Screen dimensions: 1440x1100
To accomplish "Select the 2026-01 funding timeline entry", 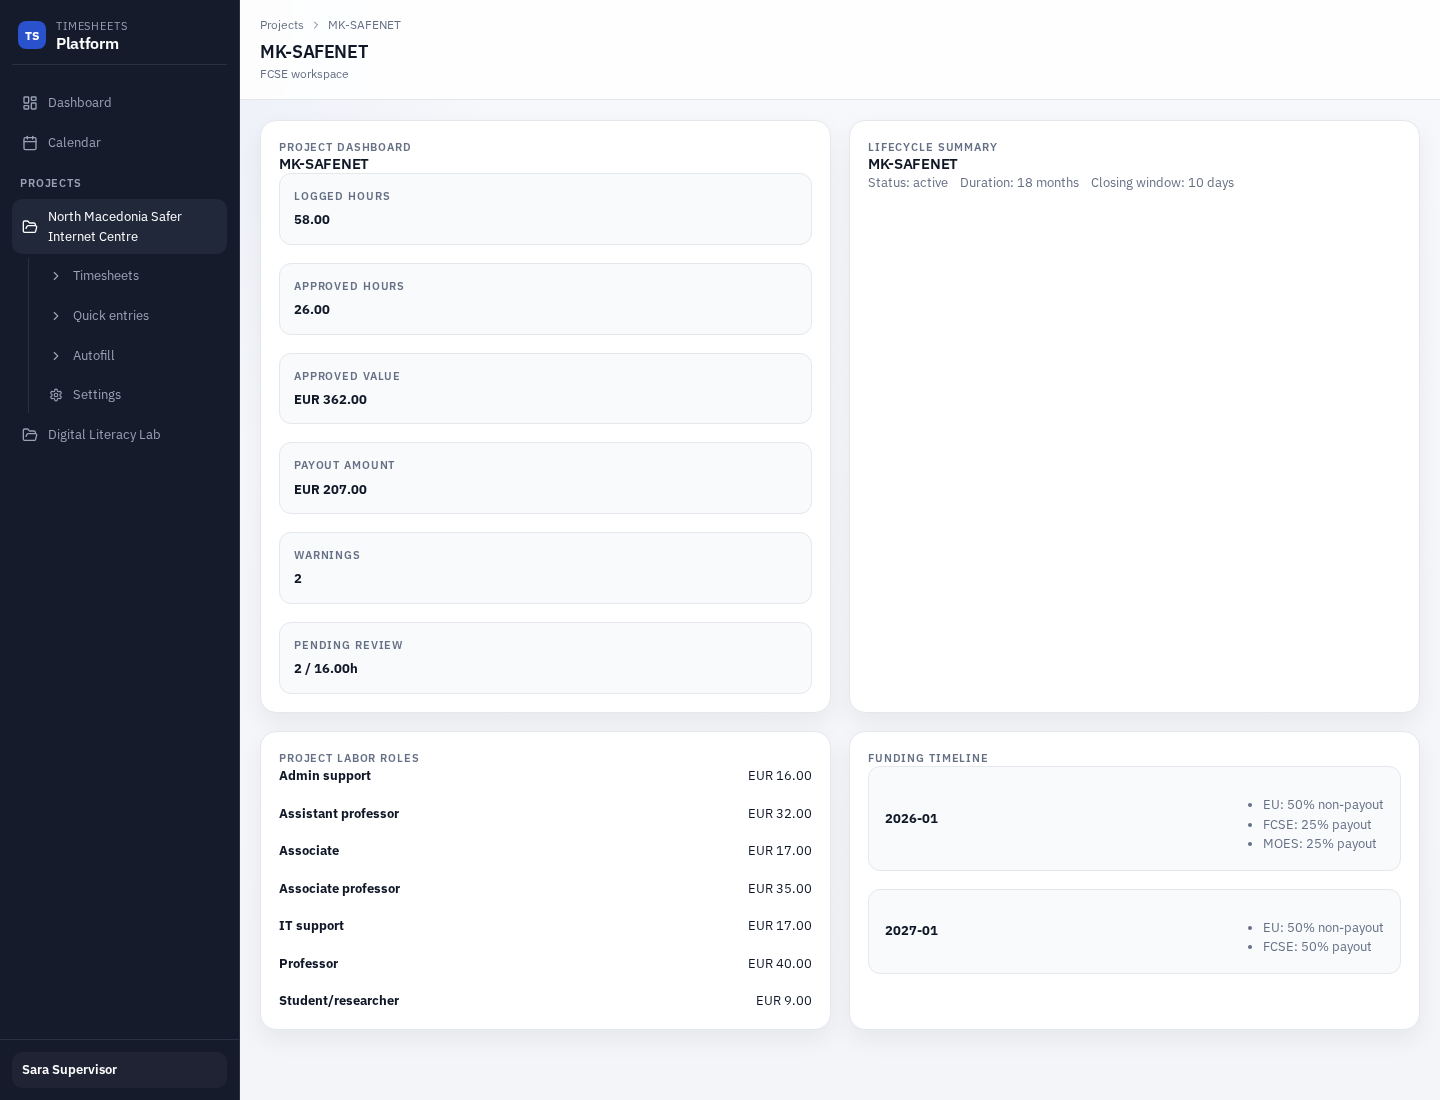I will [1134, 818].
